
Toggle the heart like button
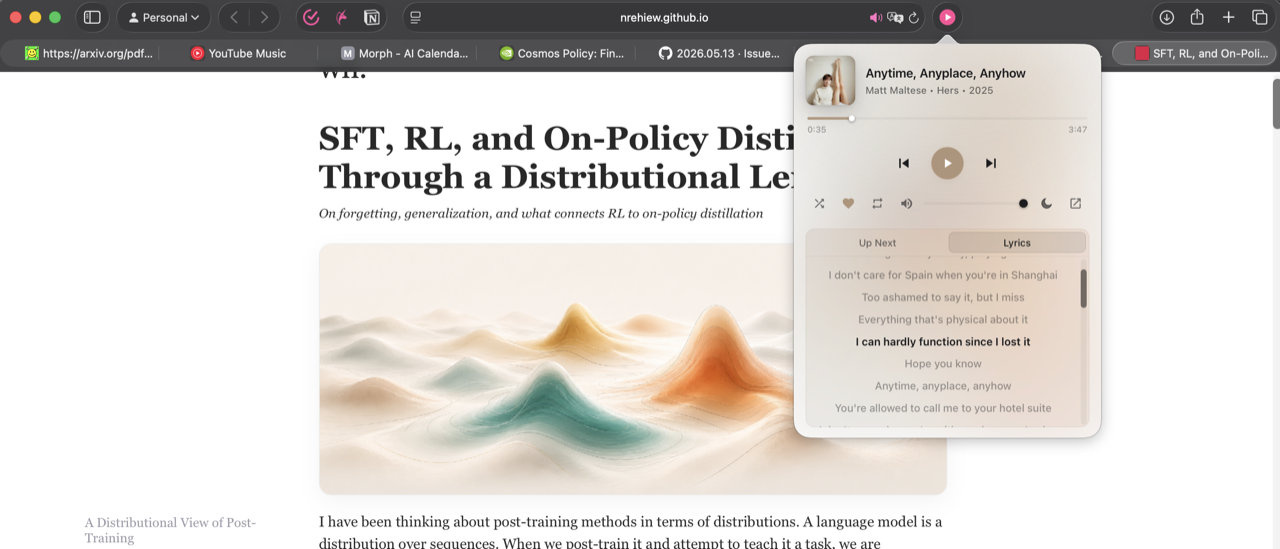(x=848, y=203)
